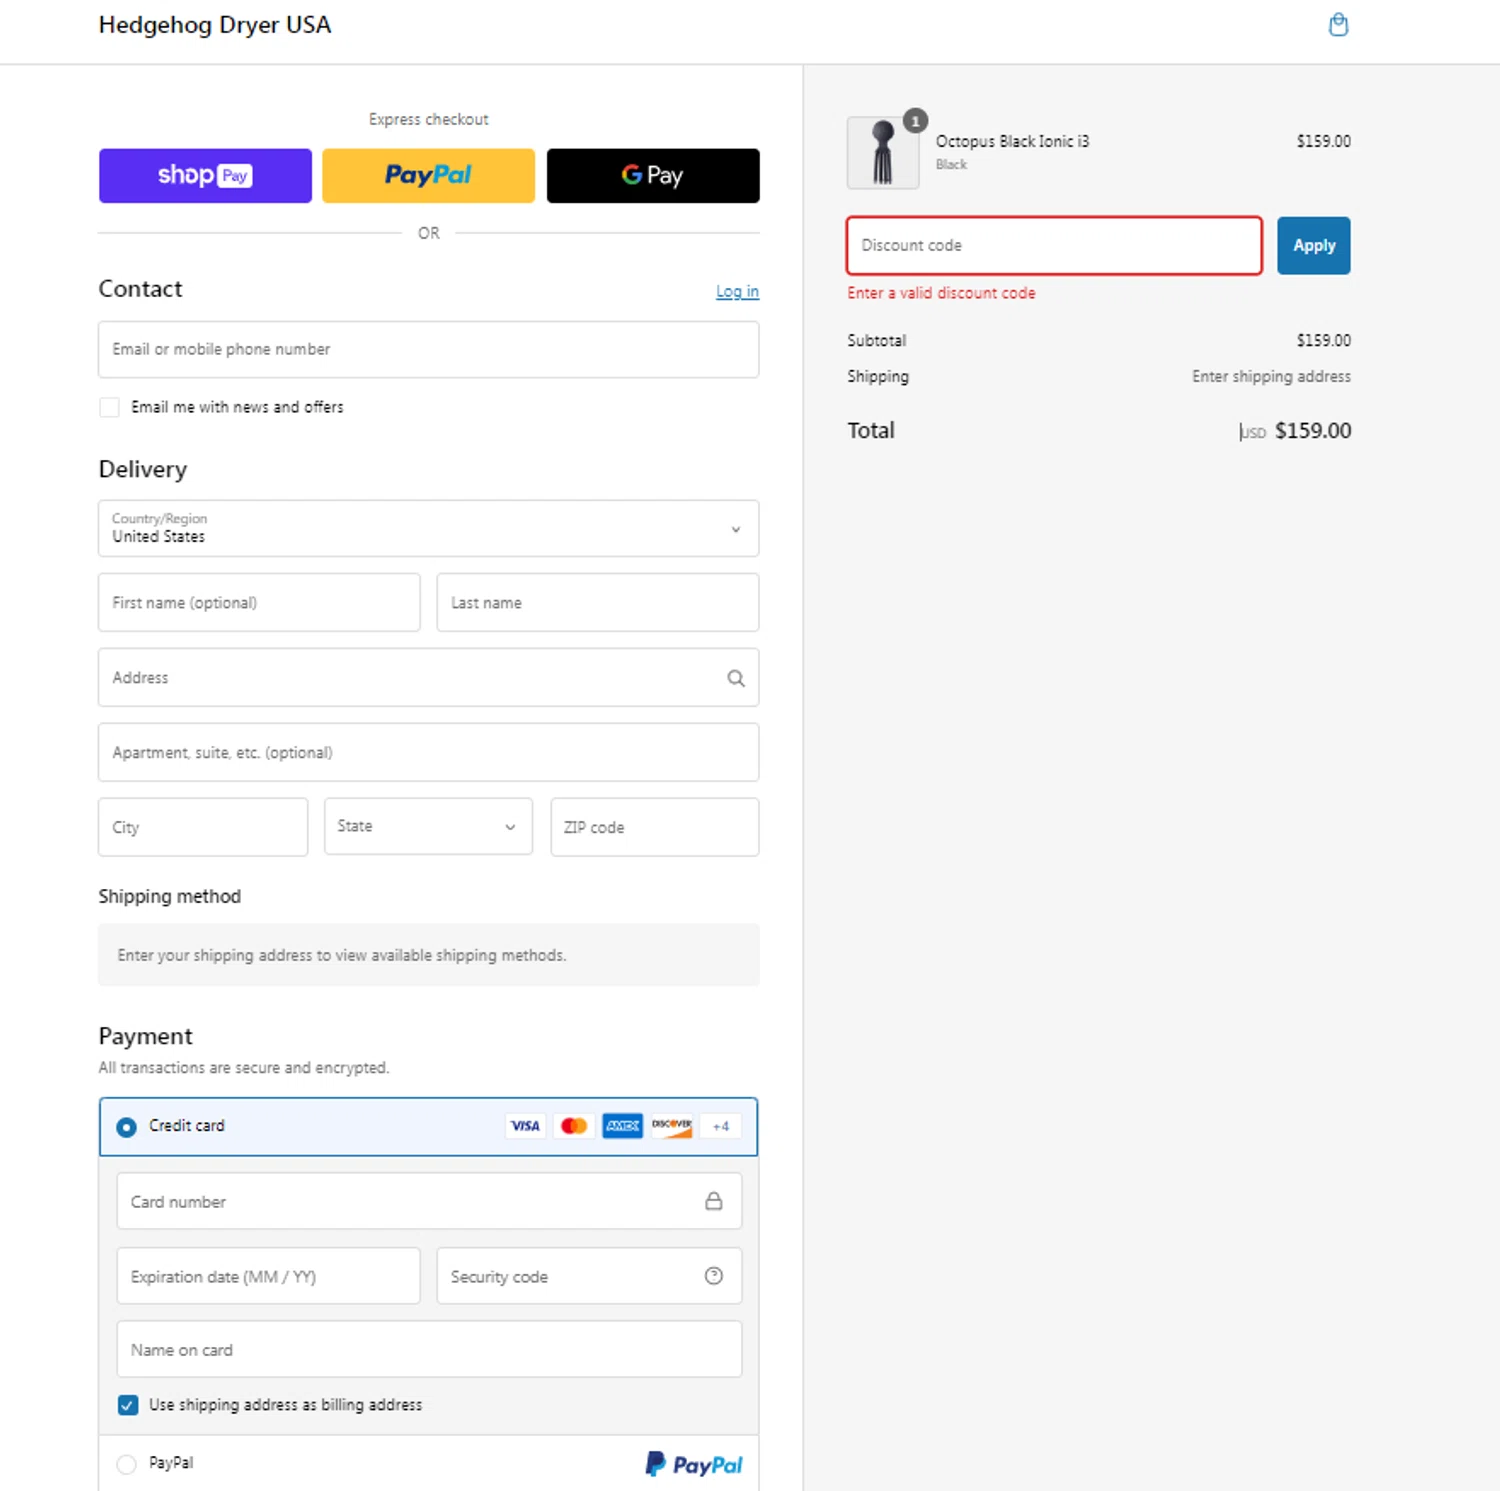This screenshot has width=1500, height=1491.
Task: Select the Credit card radio option
Action: 127,1127
